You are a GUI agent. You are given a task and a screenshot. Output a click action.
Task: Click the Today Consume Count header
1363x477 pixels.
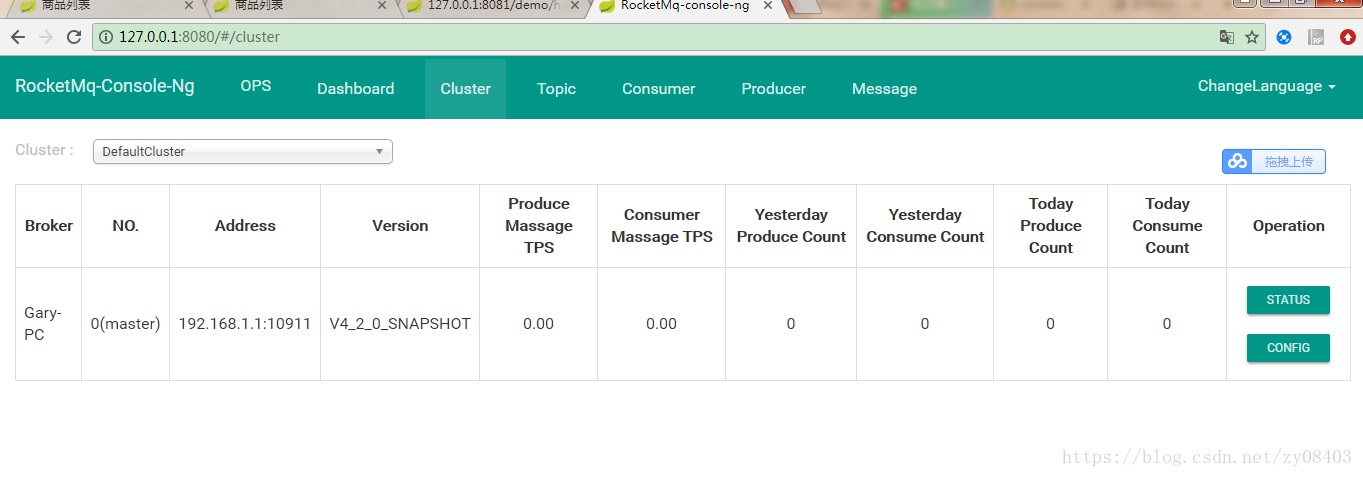[x=1167, y=226]
